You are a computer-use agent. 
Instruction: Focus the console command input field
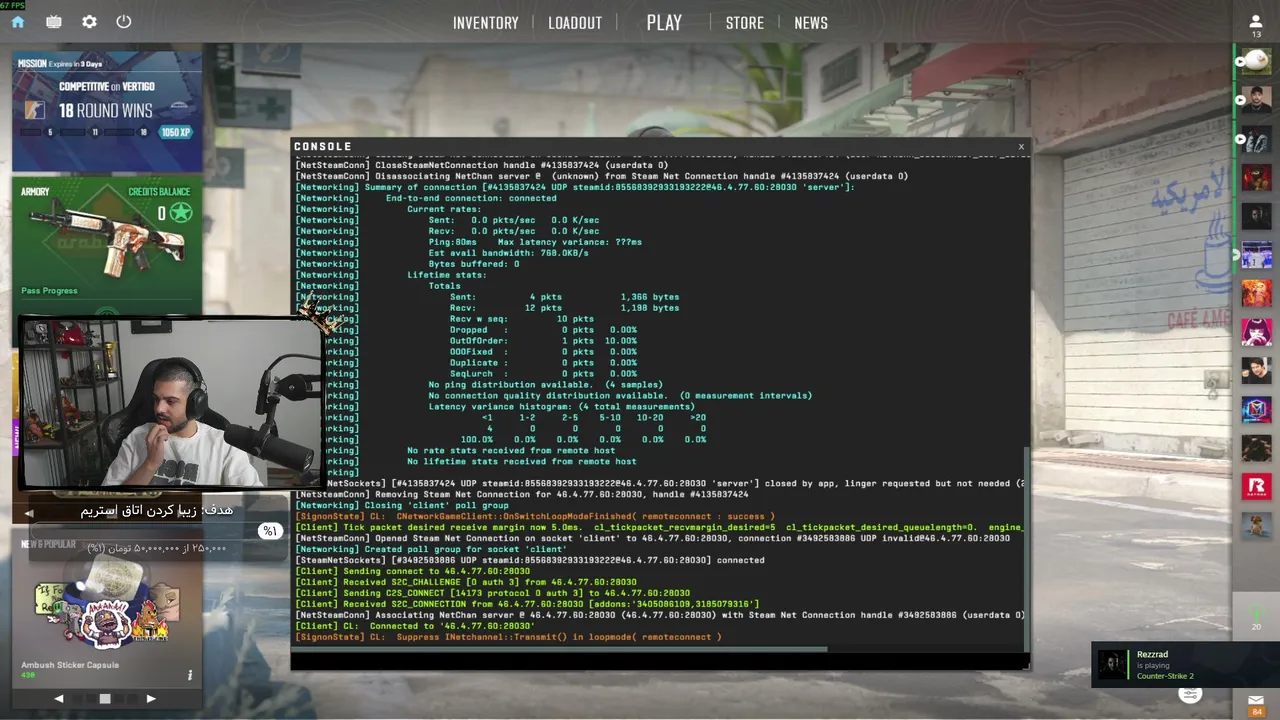click(660, 661)
